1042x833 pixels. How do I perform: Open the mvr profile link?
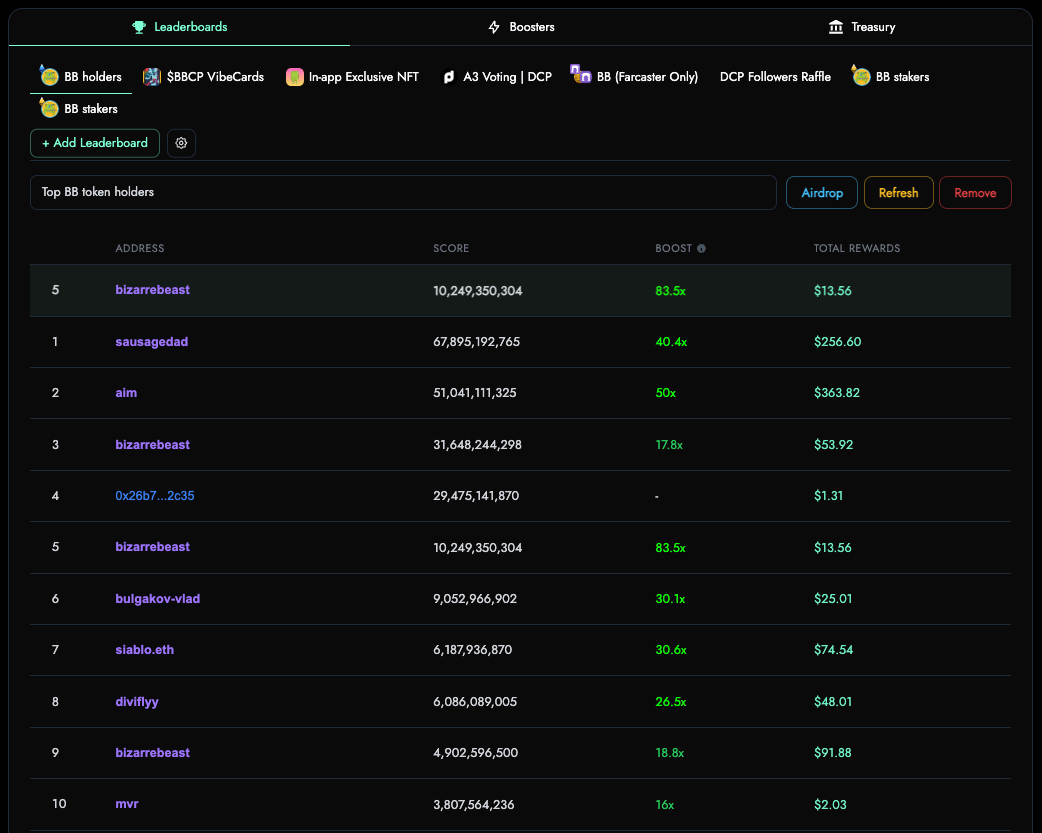[127, 804]
